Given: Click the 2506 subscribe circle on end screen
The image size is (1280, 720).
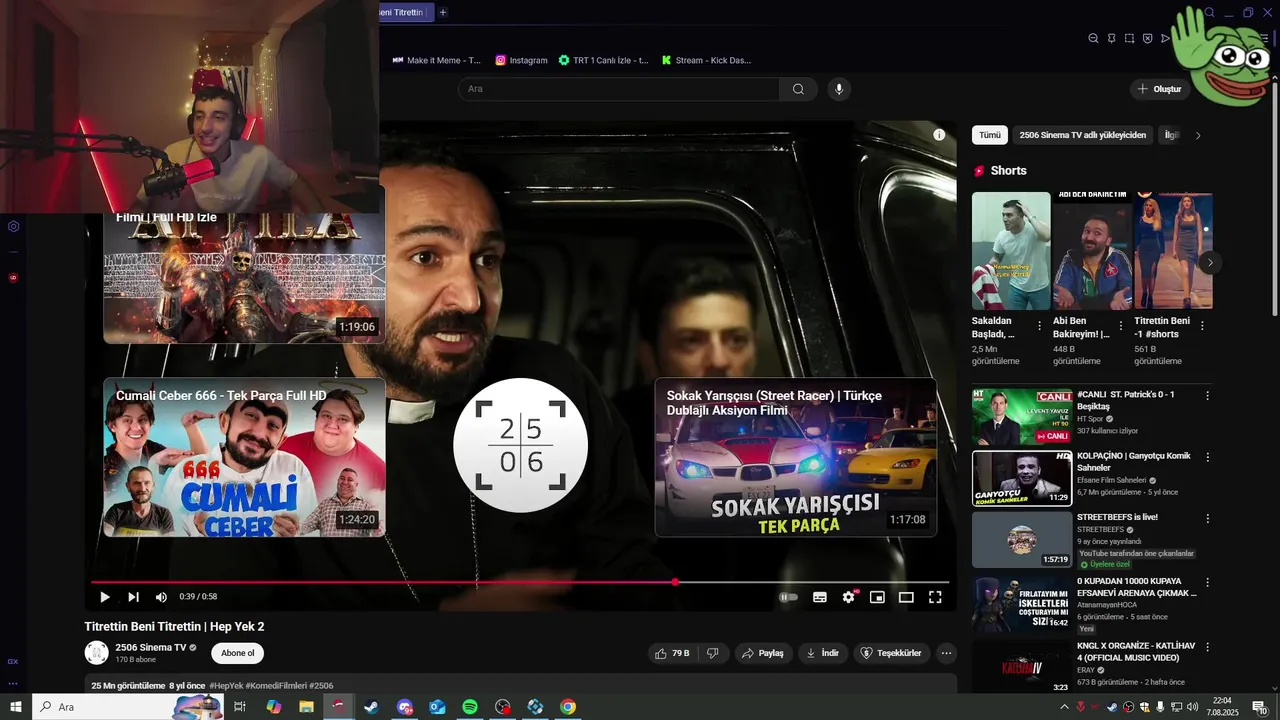Looking at the screenshot, I should [520, 445].
